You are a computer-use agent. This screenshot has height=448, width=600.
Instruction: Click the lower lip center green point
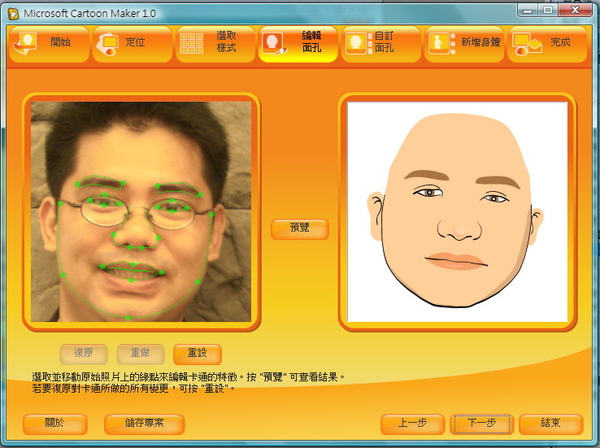click(x=131, y=280)
